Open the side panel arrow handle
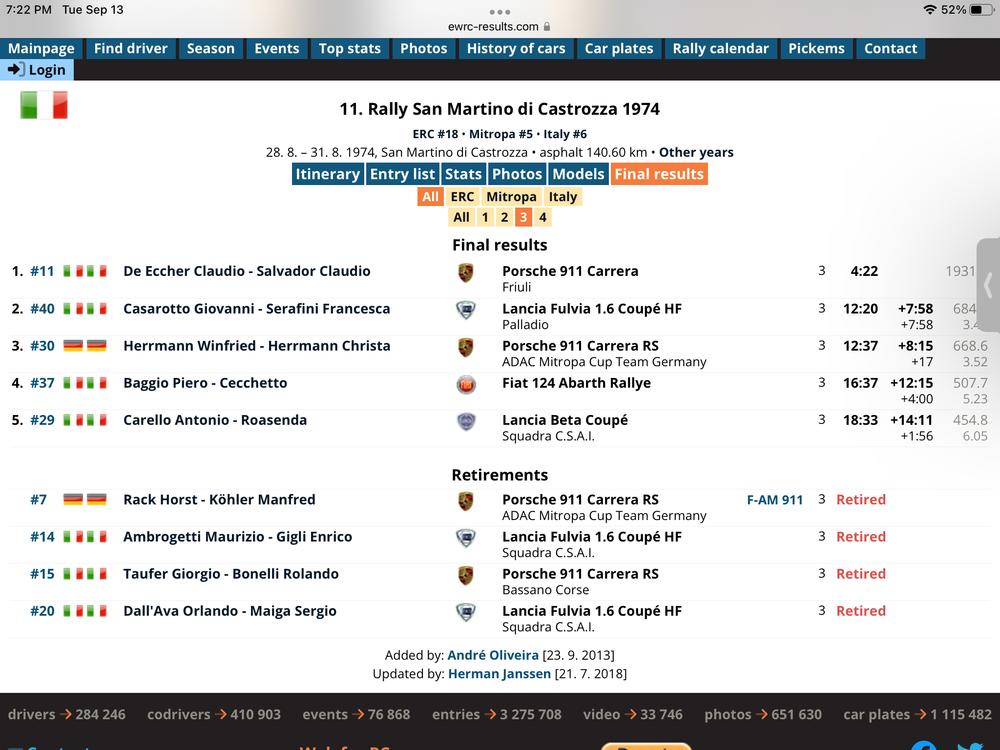Image resolution: width=1000 pixels, height=750 pixels. pos(989,285)
